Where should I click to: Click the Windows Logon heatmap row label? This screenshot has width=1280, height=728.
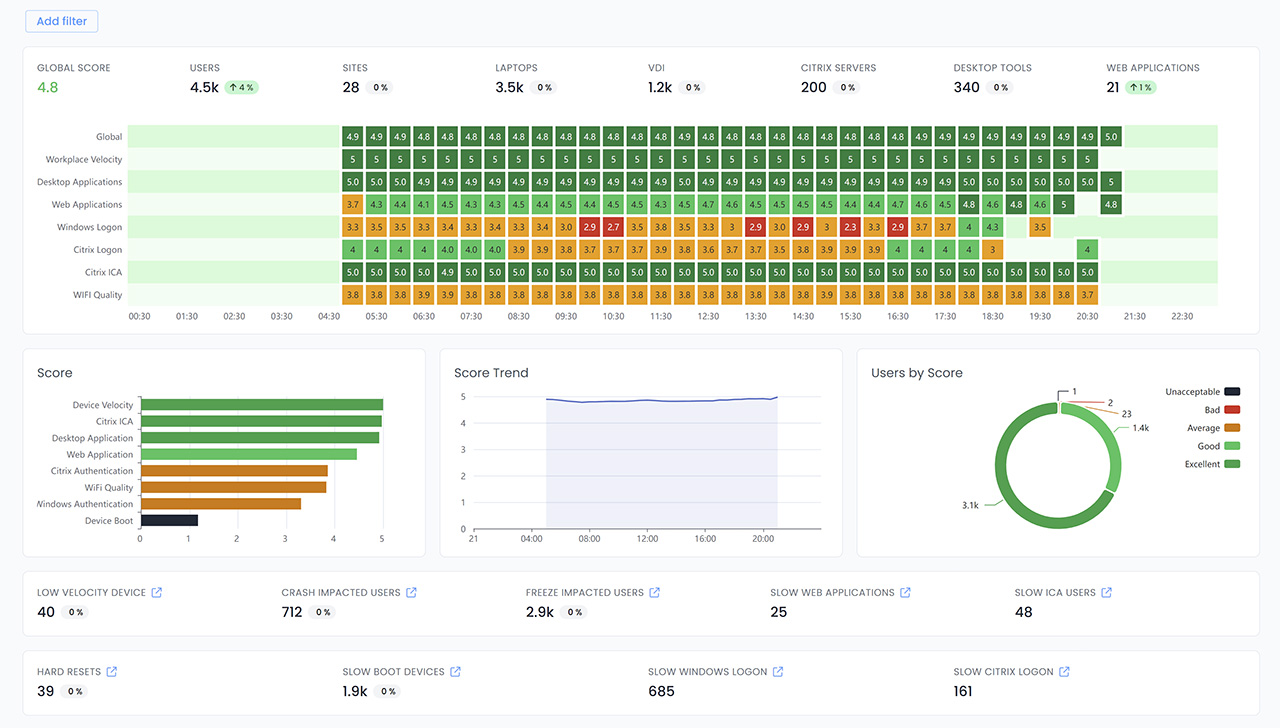coord(89,228)
